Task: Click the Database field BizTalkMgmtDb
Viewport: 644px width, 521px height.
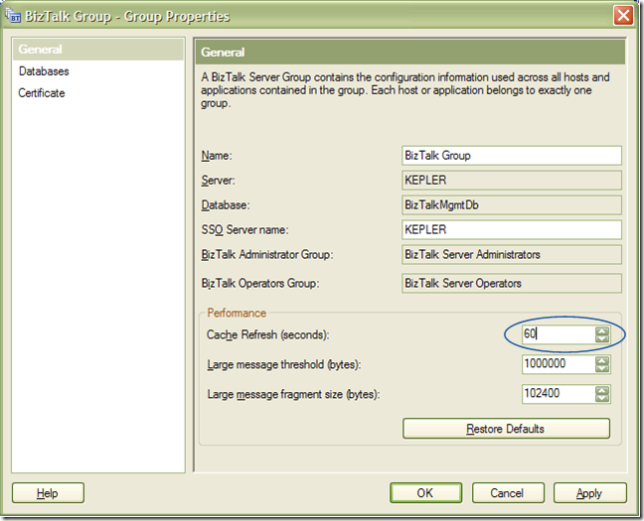Action: click(511, 205)
